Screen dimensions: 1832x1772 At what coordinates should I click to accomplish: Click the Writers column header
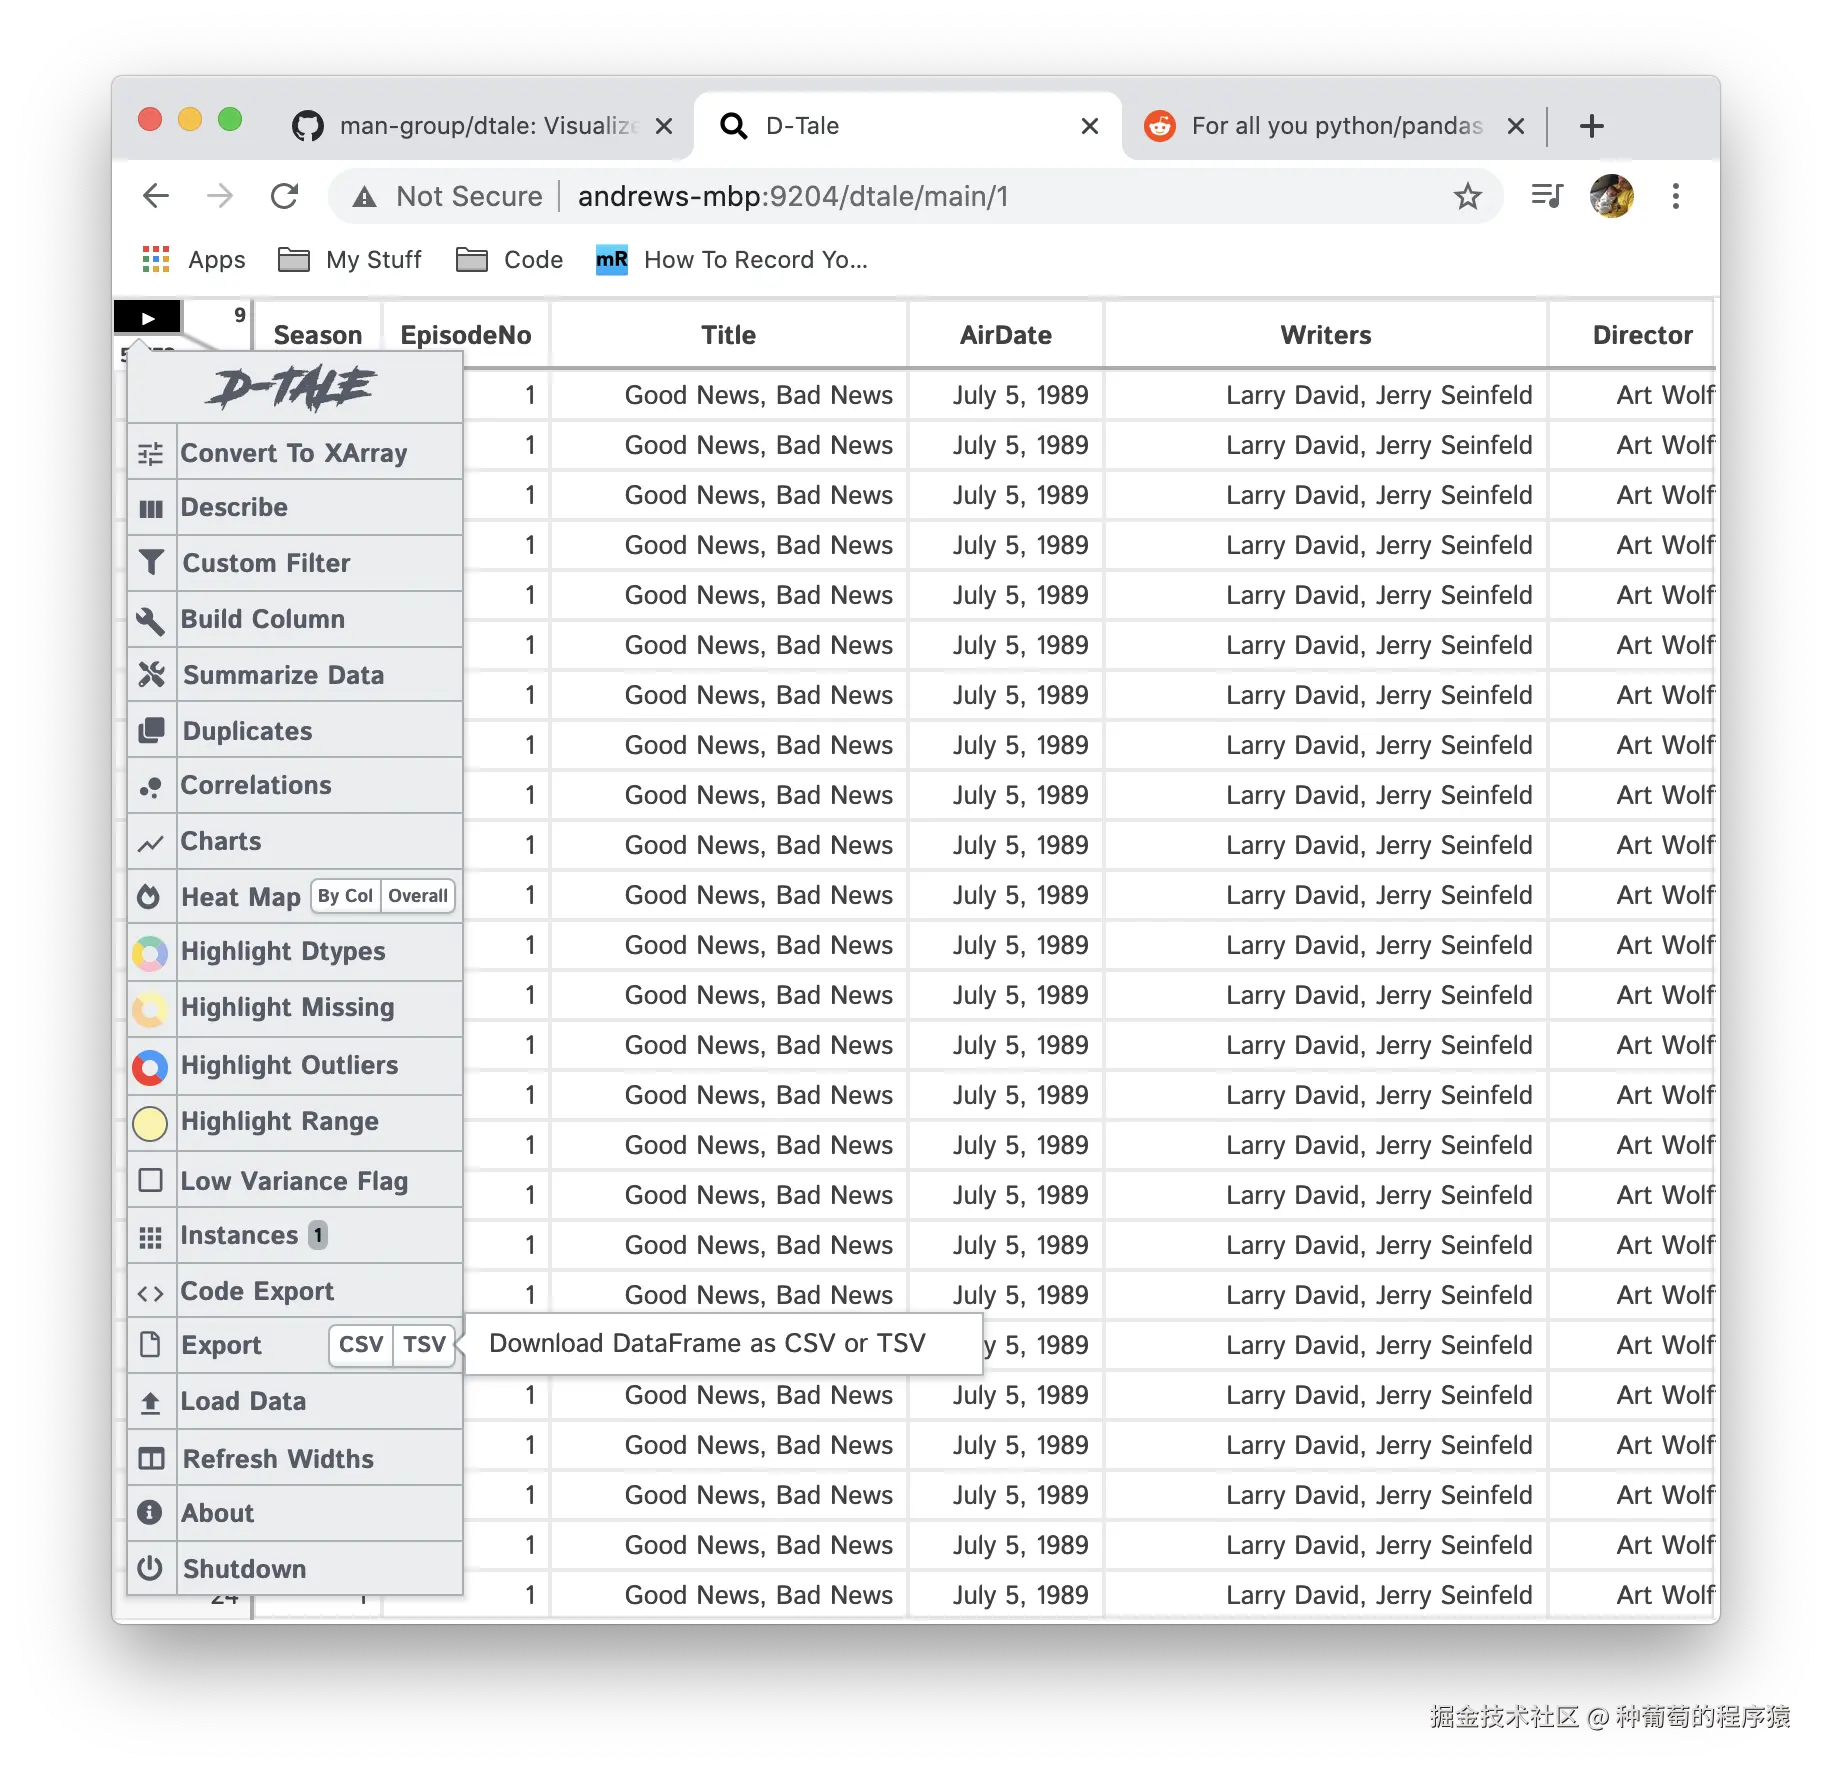click(x=1325, y=335)
